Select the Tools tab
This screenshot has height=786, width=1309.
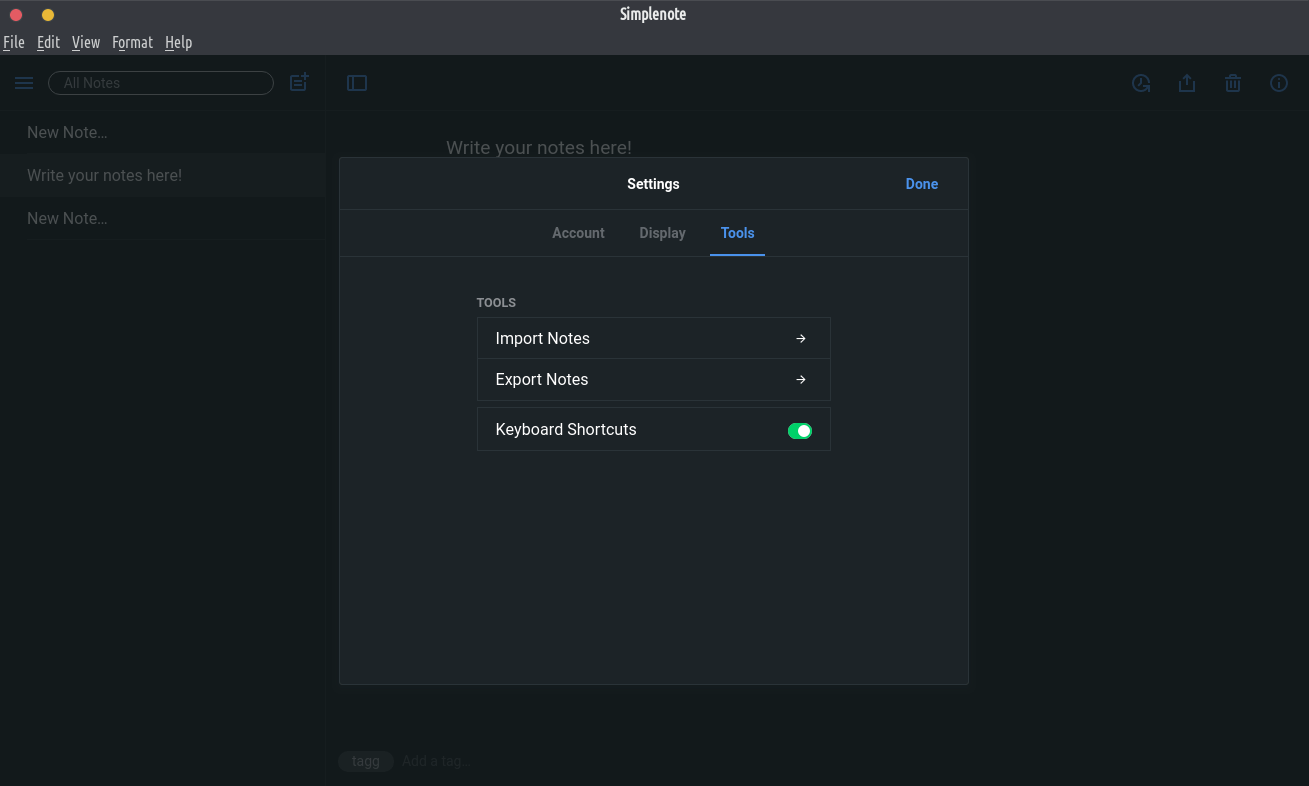(x=737, y=233)
